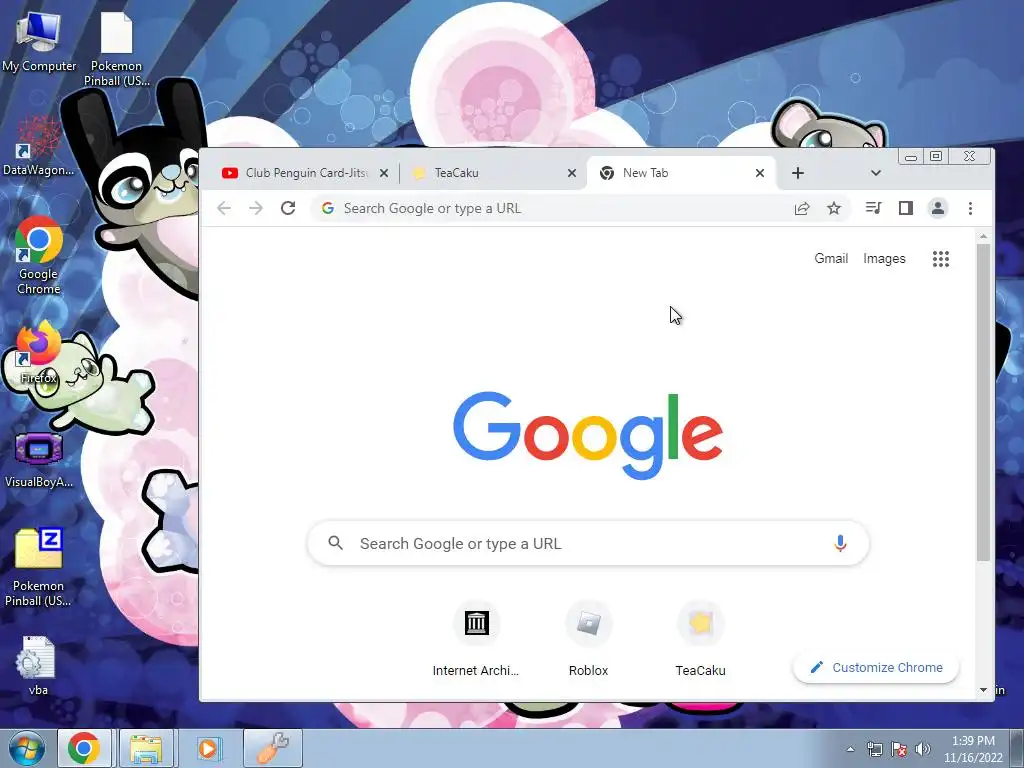Image resolution: width=1024 pixels, height=768 pixels.
Task: Close the Club Penguin Card-Jitsu tab
Action: [x=384, y=173]
